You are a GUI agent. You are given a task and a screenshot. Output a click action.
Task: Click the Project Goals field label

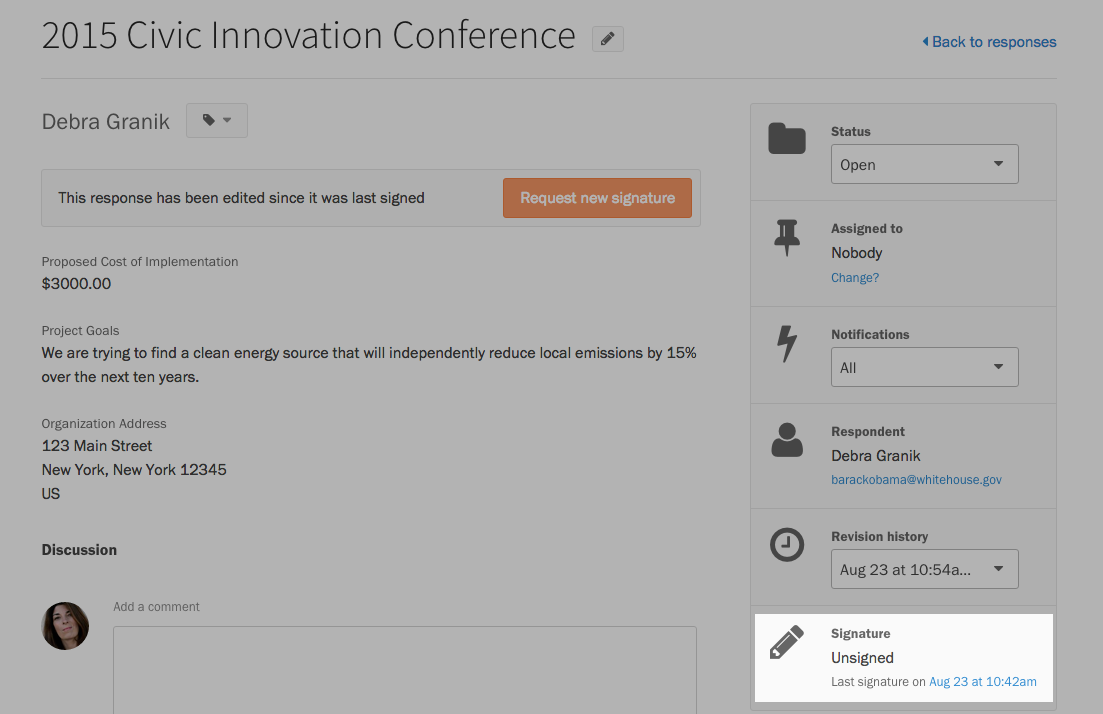[80, 331]
